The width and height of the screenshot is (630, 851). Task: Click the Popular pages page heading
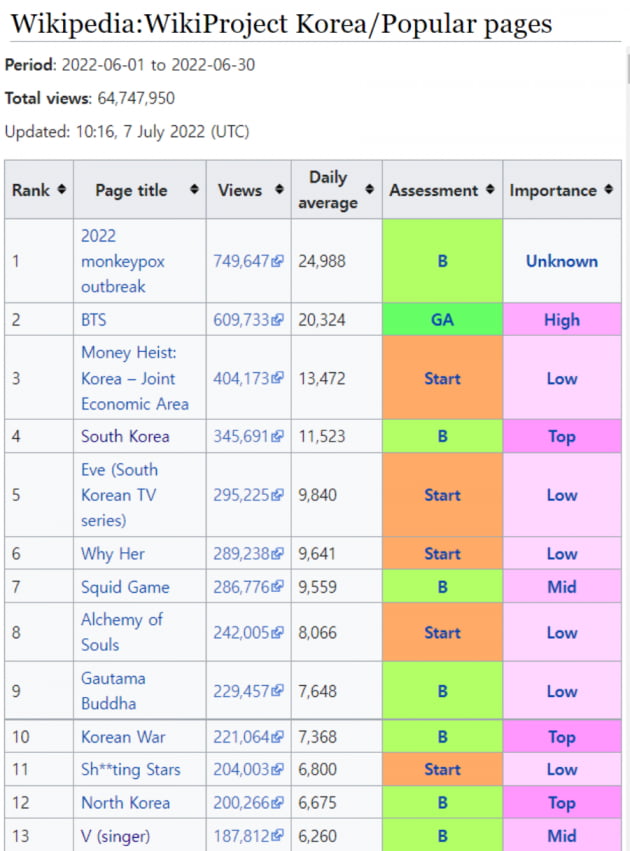pyautogui.click(x=282, y=23)
